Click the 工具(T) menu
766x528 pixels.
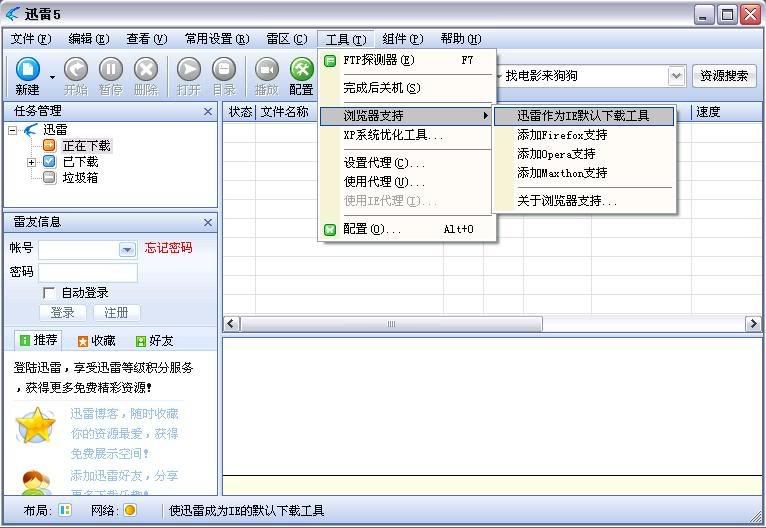[345, 39]
